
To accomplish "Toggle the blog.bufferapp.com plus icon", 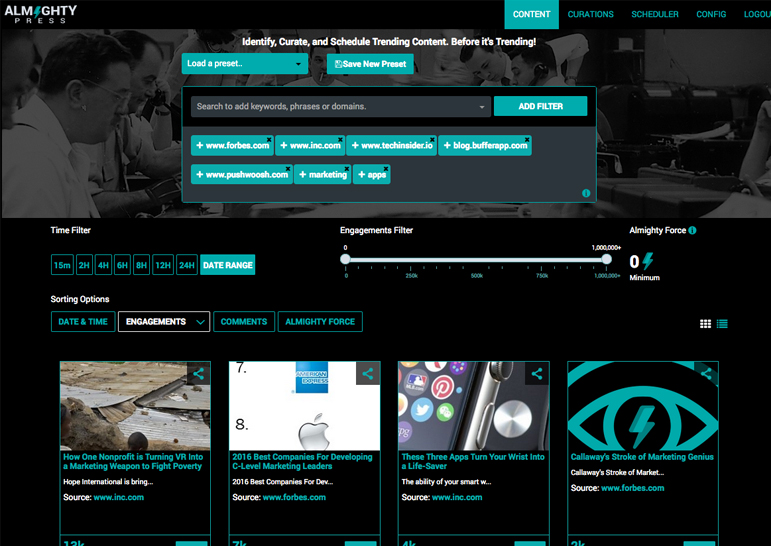I will coord(447,145).
